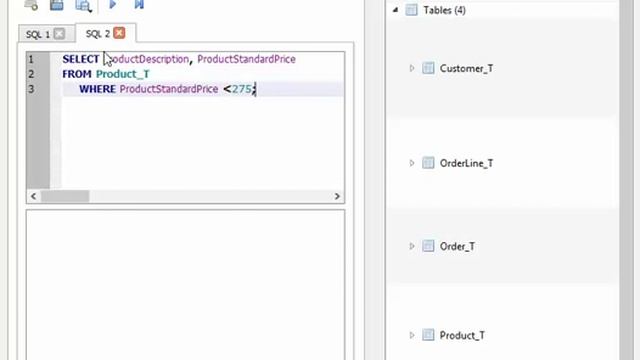The height and width of the screenshot is (360, 640).
Task: Expand the Customer_T table node
Action: tap(412, 68)
